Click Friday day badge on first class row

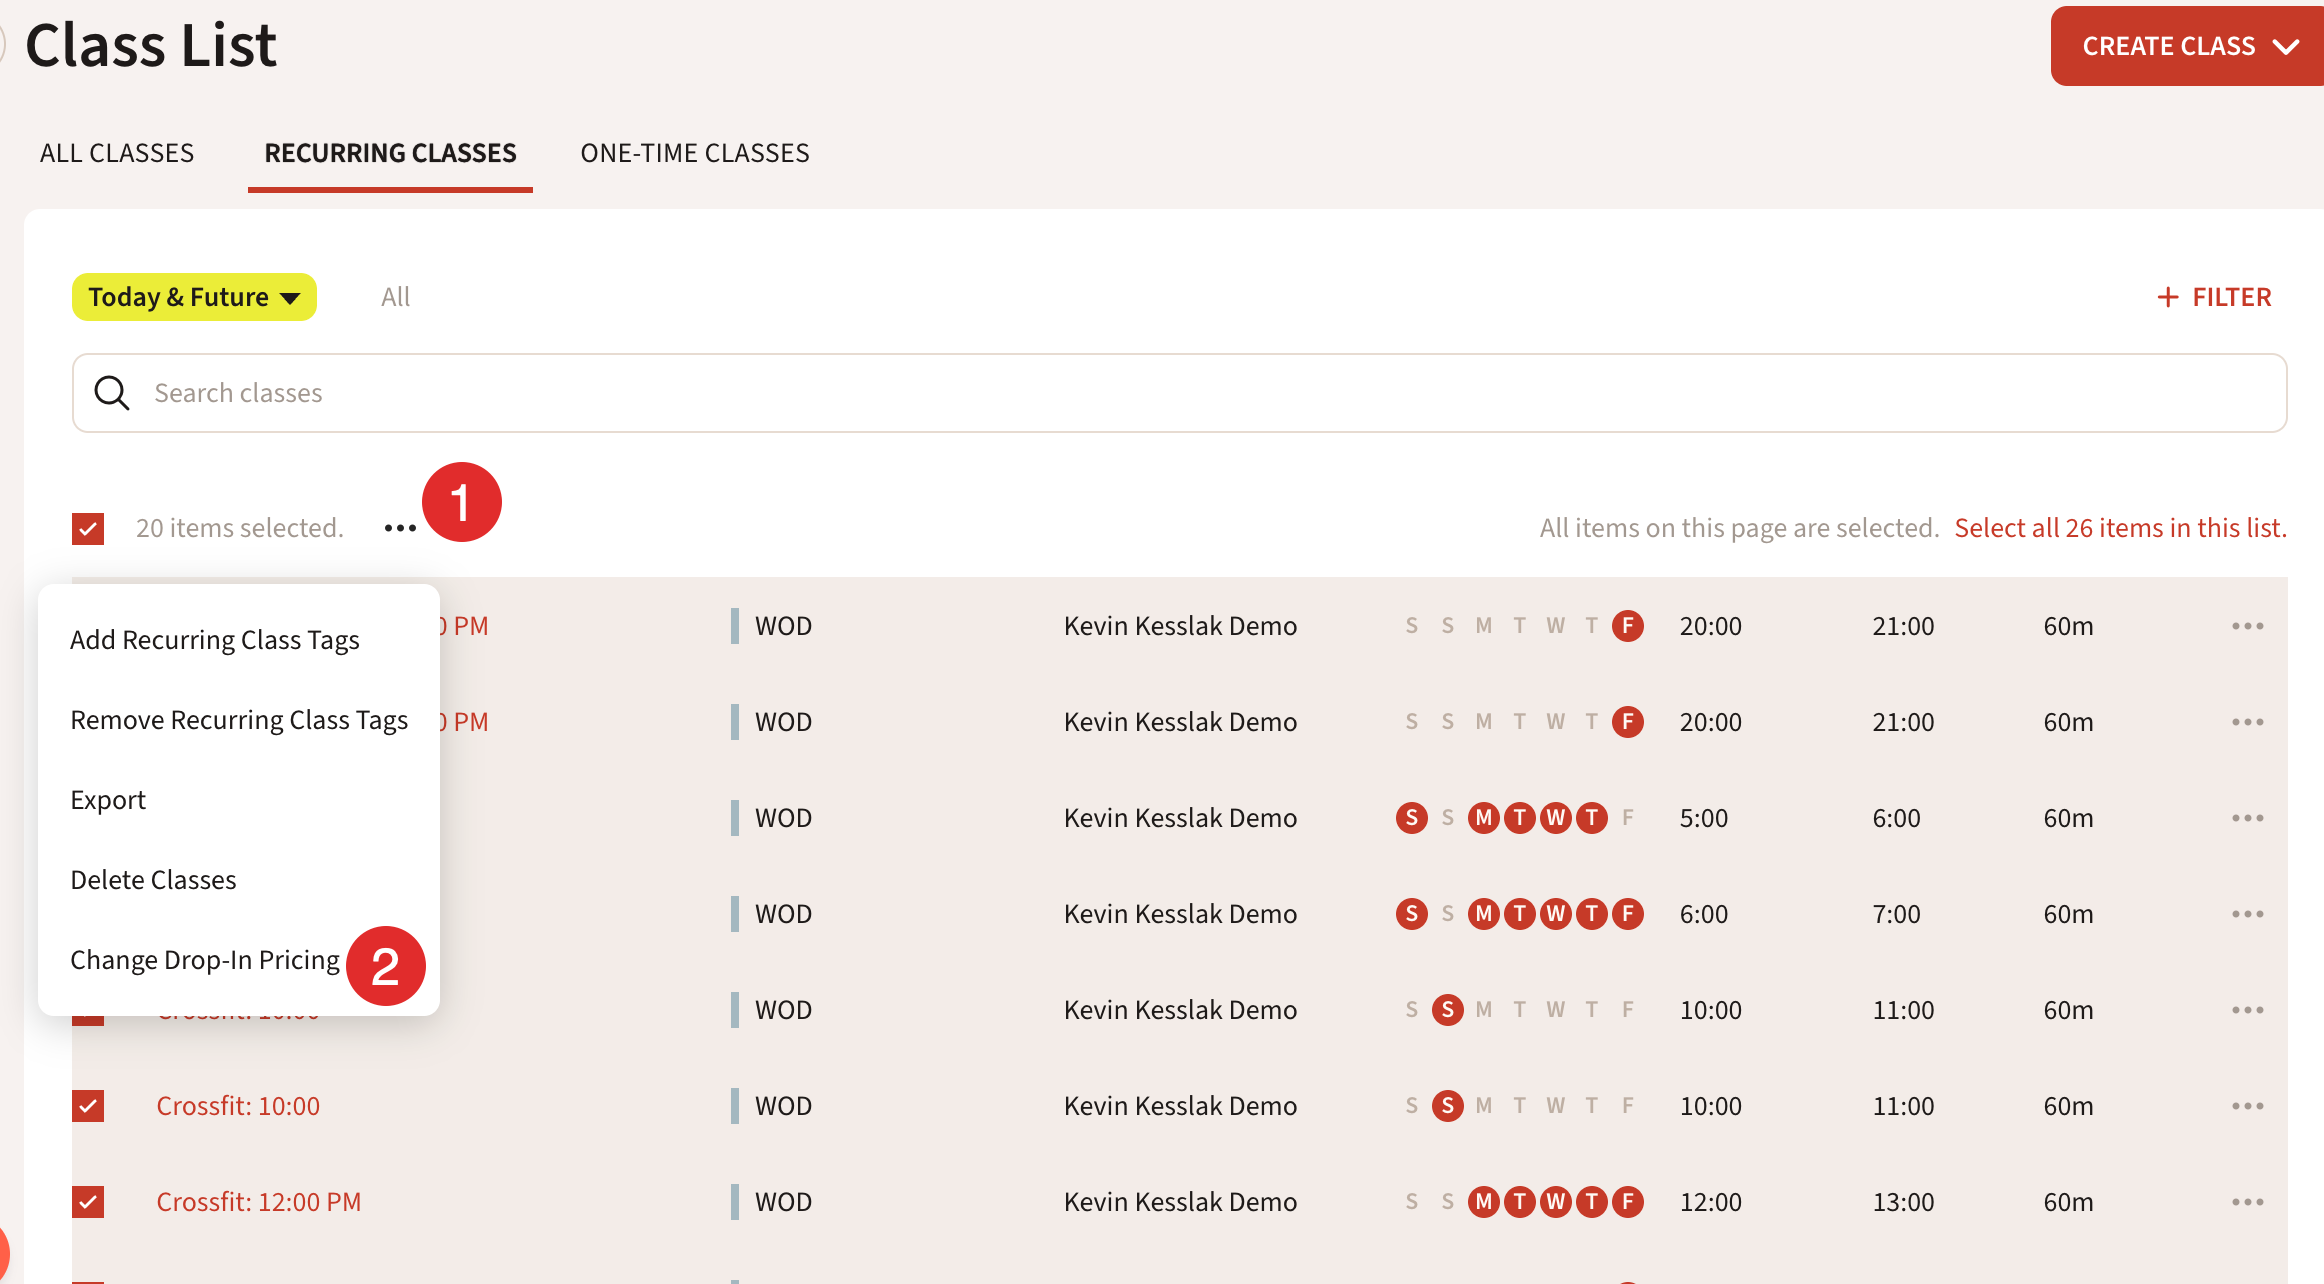(x=1627, y=626)
